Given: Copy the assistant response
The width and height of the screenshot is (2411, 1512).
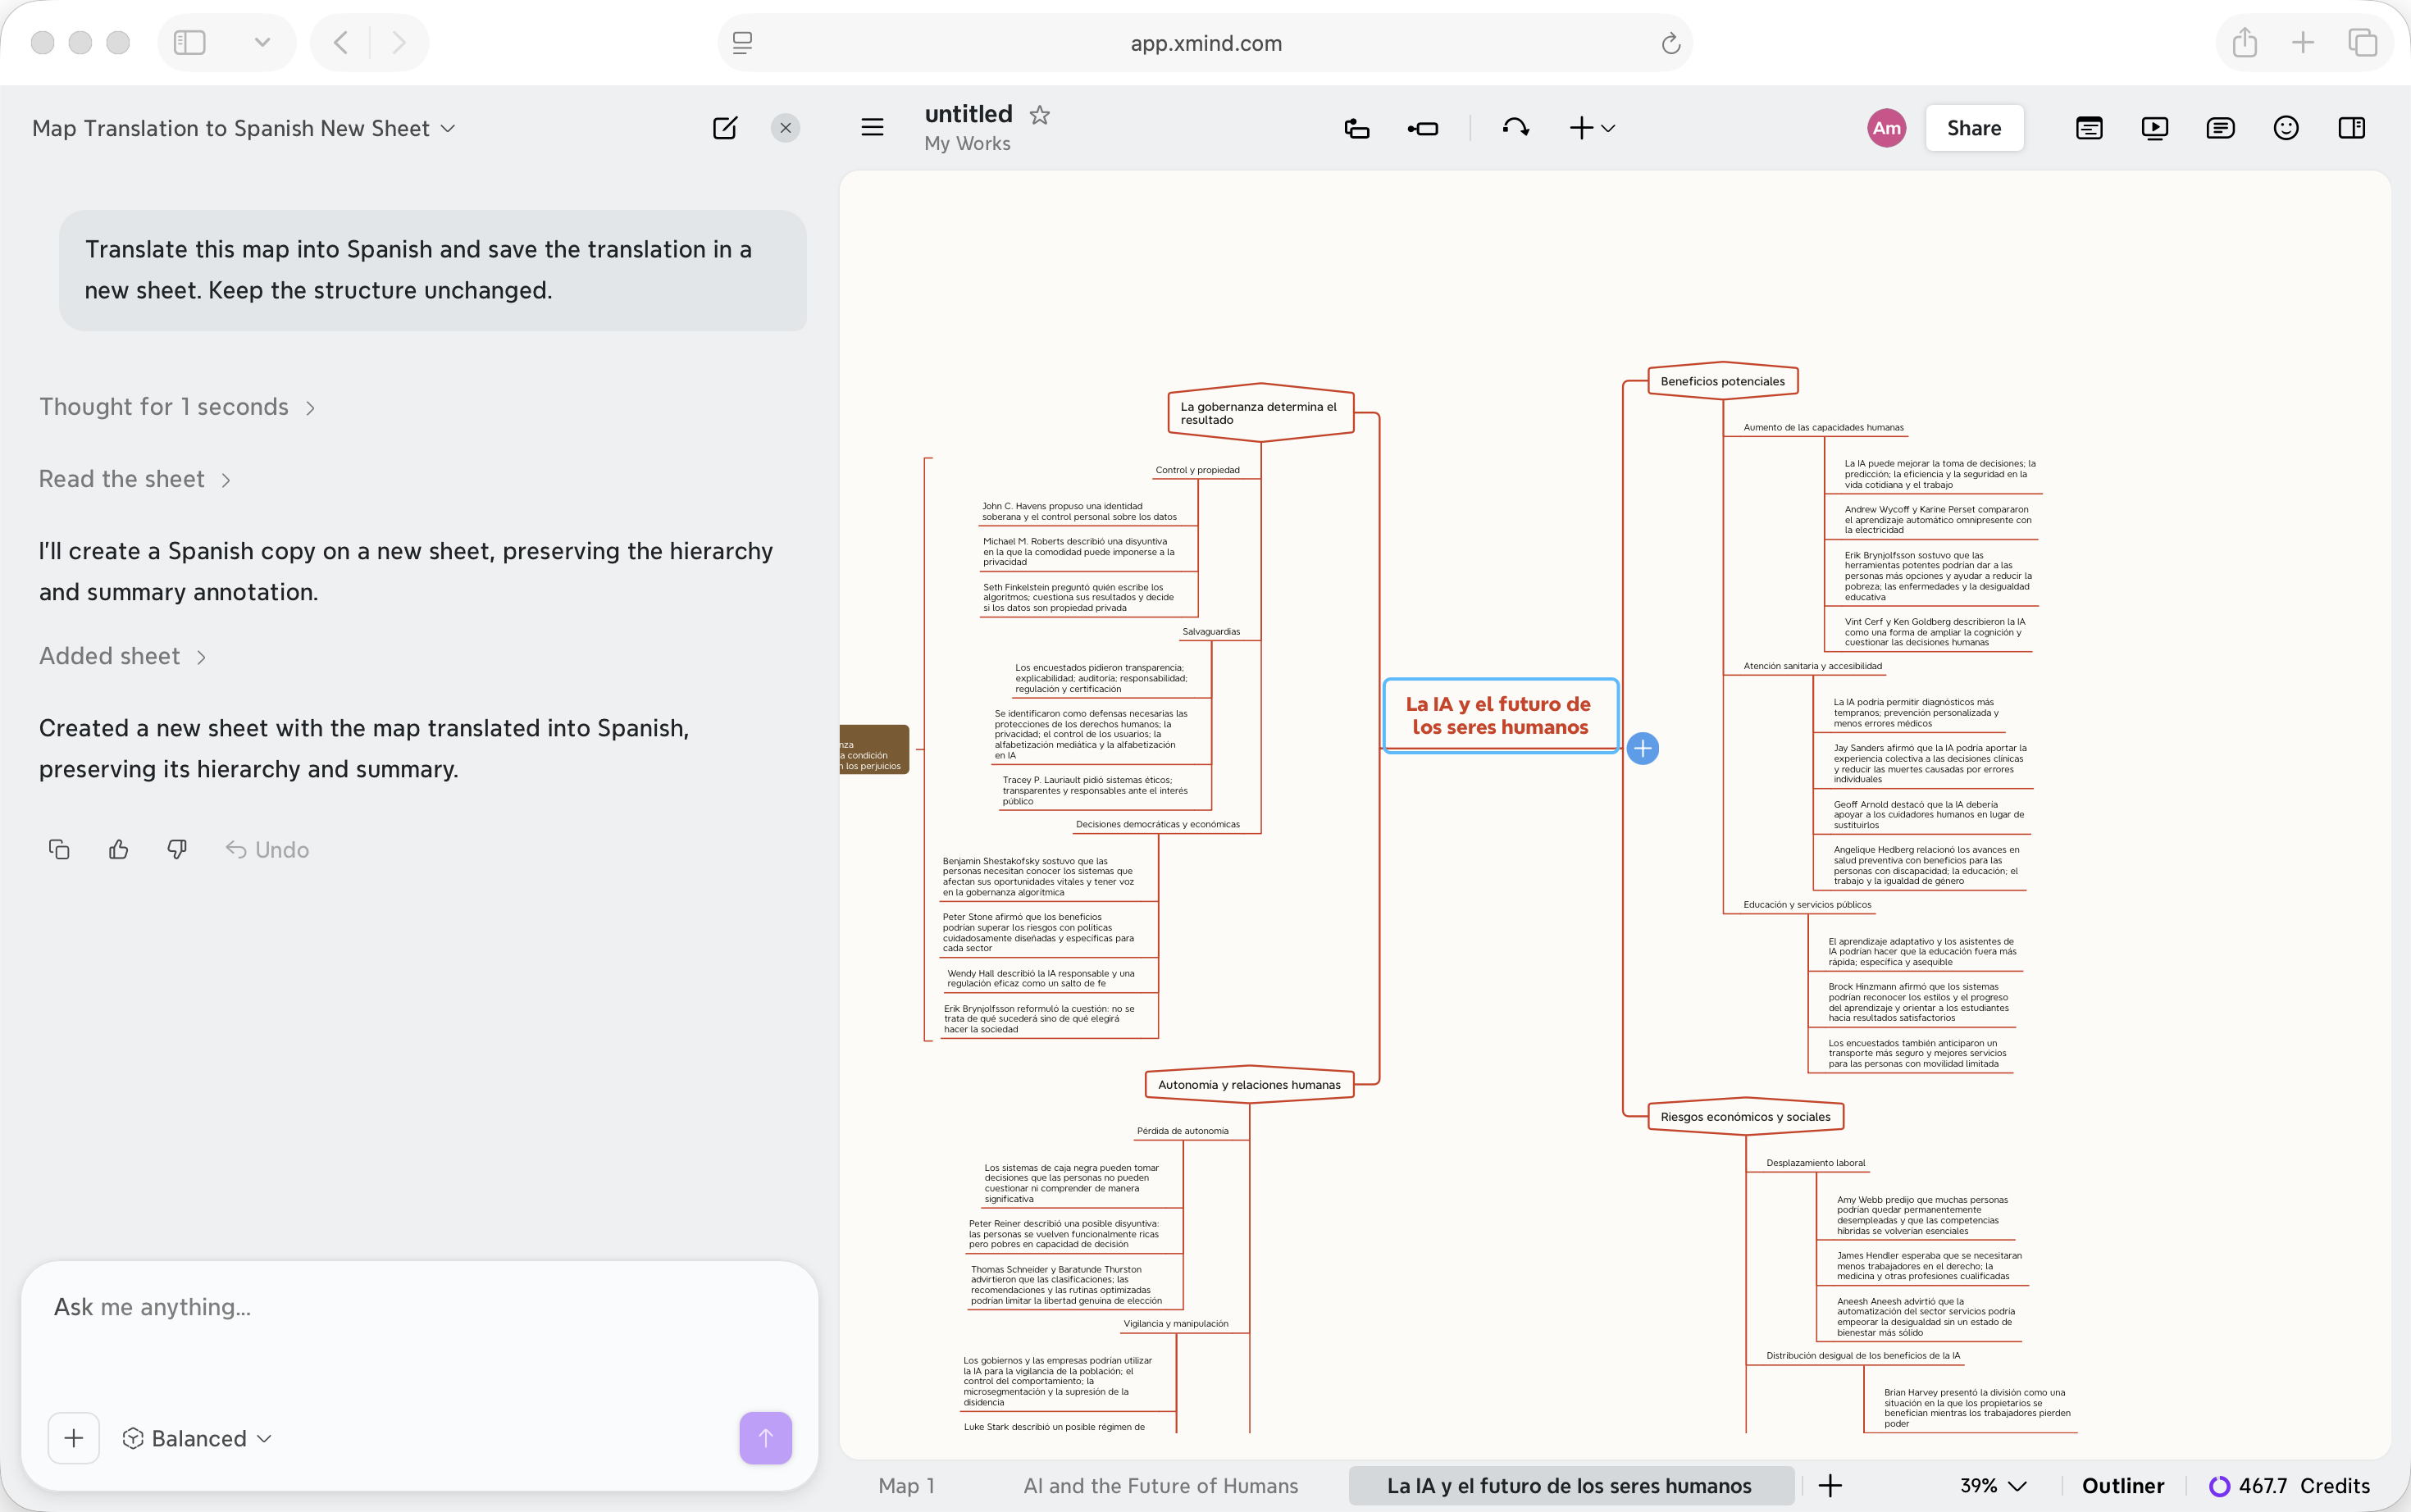Looking at the screenshot, I should pos(59,849).
